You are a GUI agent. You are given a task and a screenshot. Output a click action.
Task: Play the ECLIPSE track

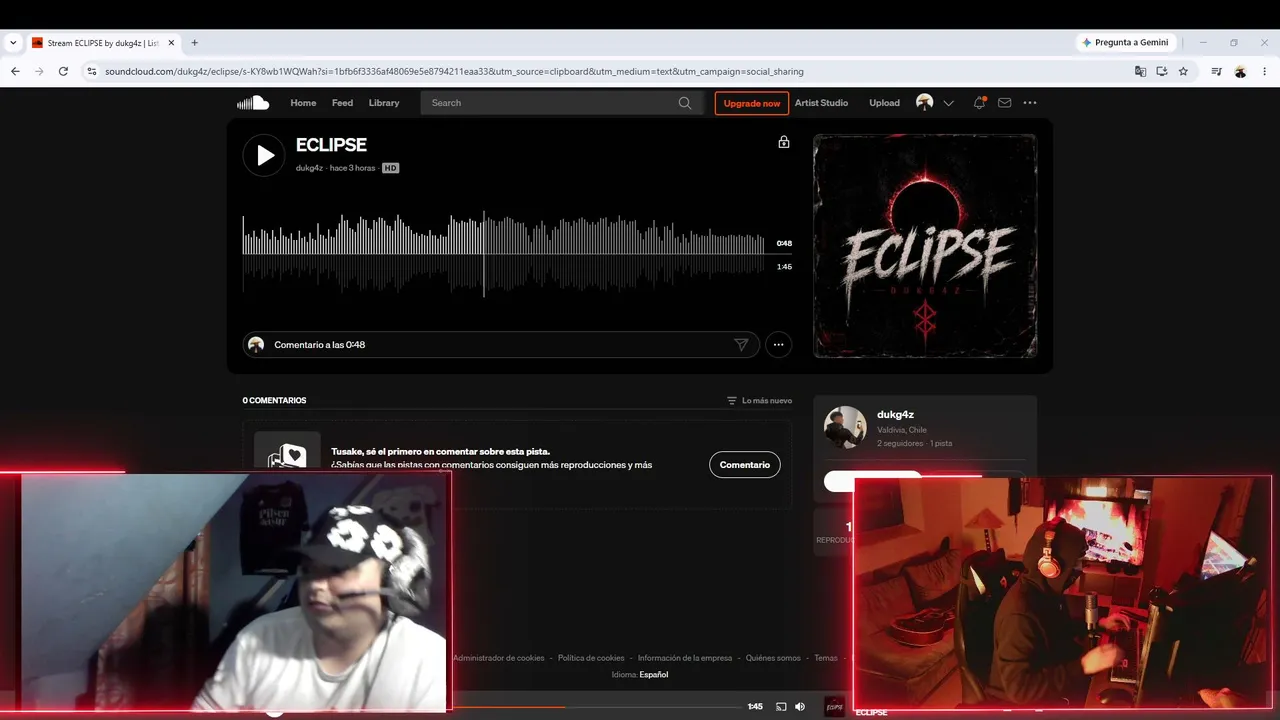pyautogui.click(x=264, y=155)
